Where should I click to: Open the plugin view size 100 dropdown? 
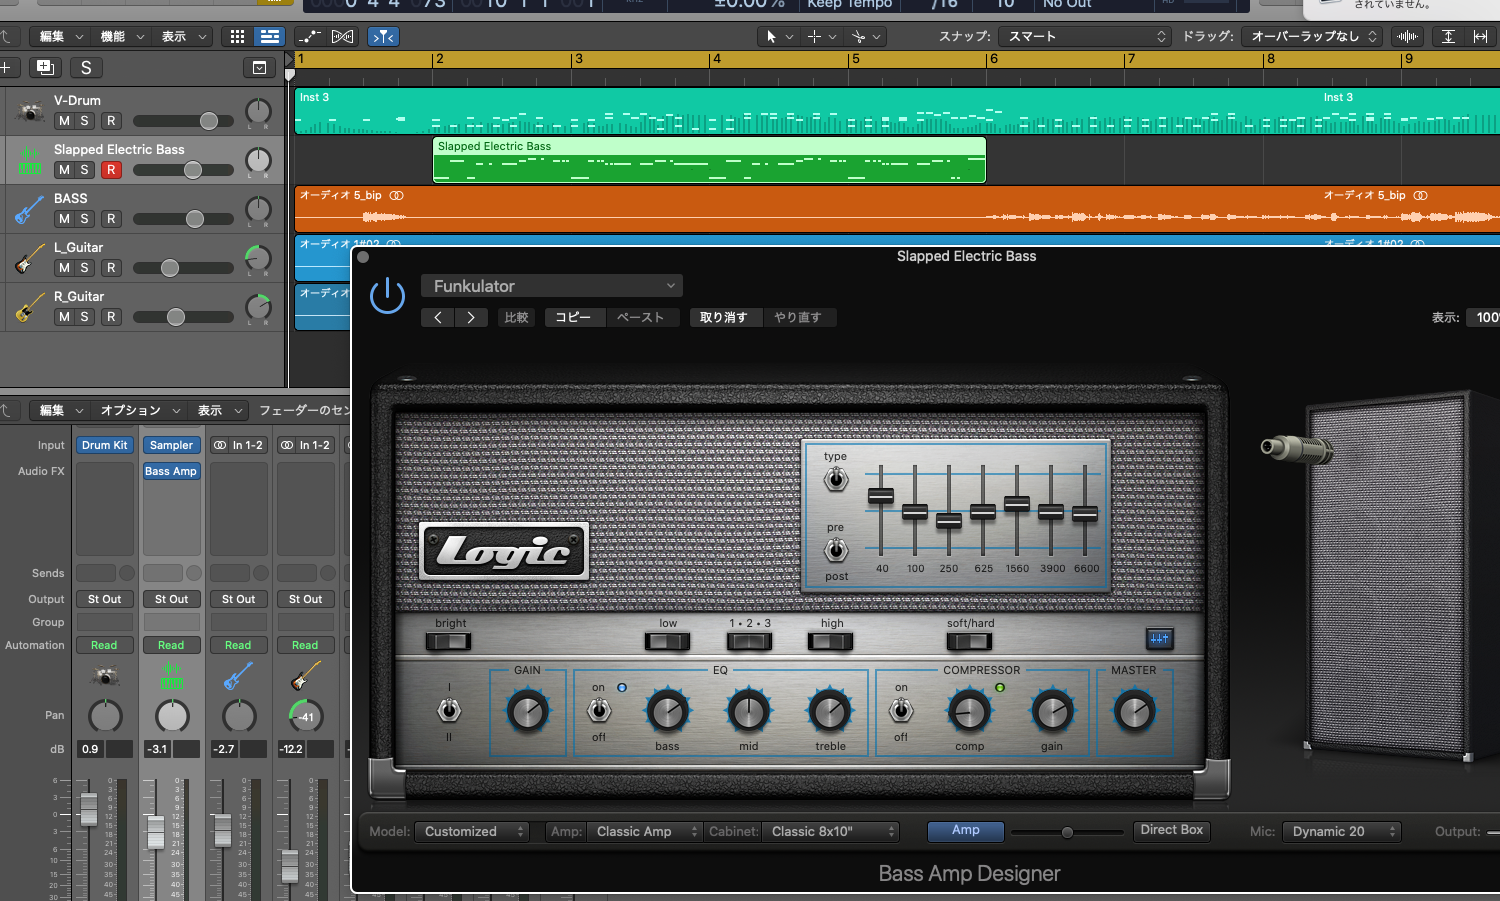click(1484, 317)
